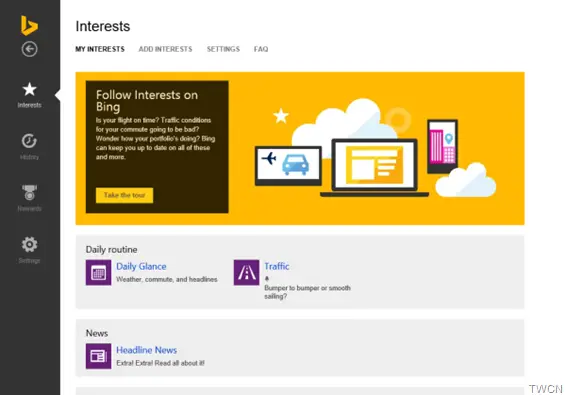Open the FAQ tab
Image resolution: width=566 pixels, height=395 pixels.
pos(261,49)
